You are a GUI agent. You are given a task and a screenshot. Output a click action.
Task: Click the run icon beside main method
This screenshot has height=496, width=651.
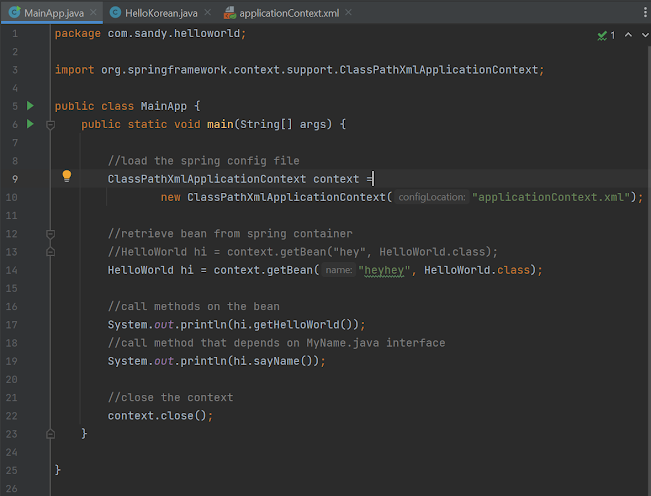pos(30,124)
